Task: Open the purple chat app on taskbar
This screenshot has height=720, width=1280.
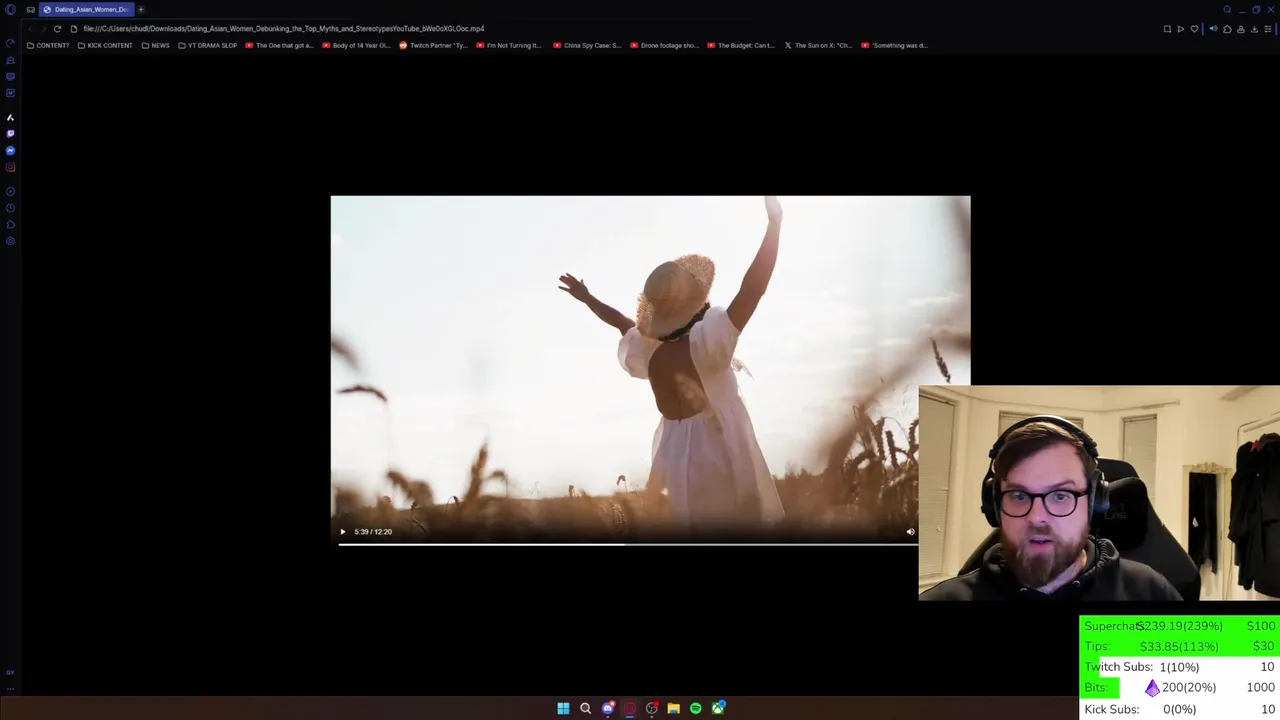Action: coord(607,708)
